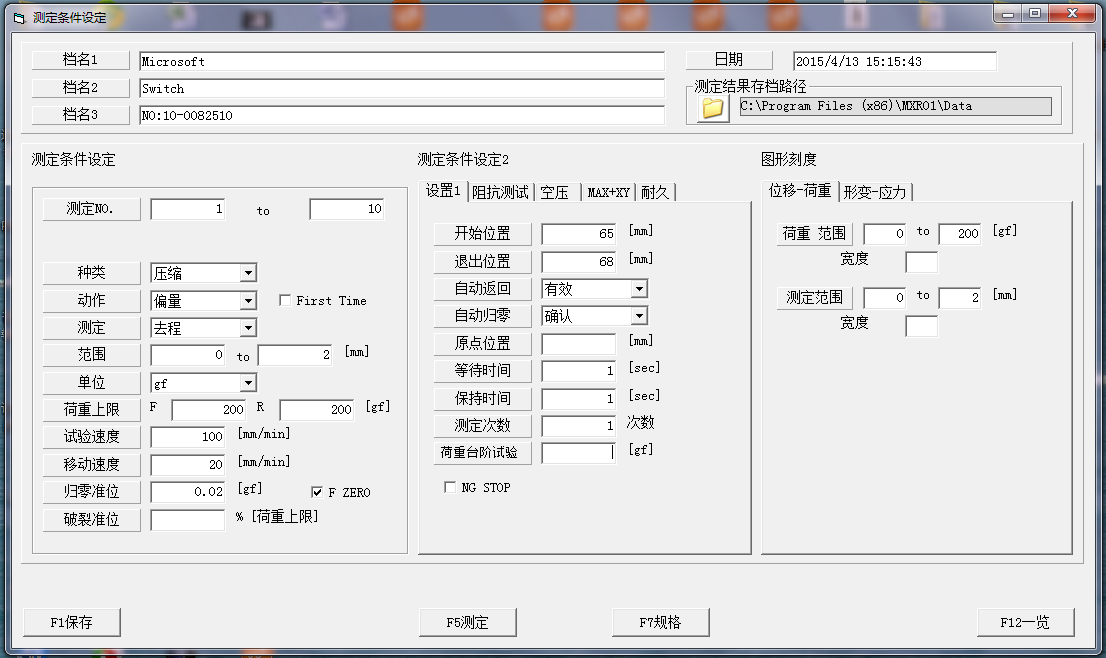
Task: Open F7规格 specifications button
Action: tap(660, 622)
